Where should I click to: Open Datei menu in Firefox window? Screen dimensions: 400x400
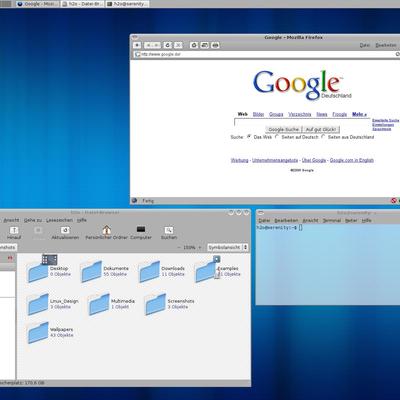coord(365,45)
